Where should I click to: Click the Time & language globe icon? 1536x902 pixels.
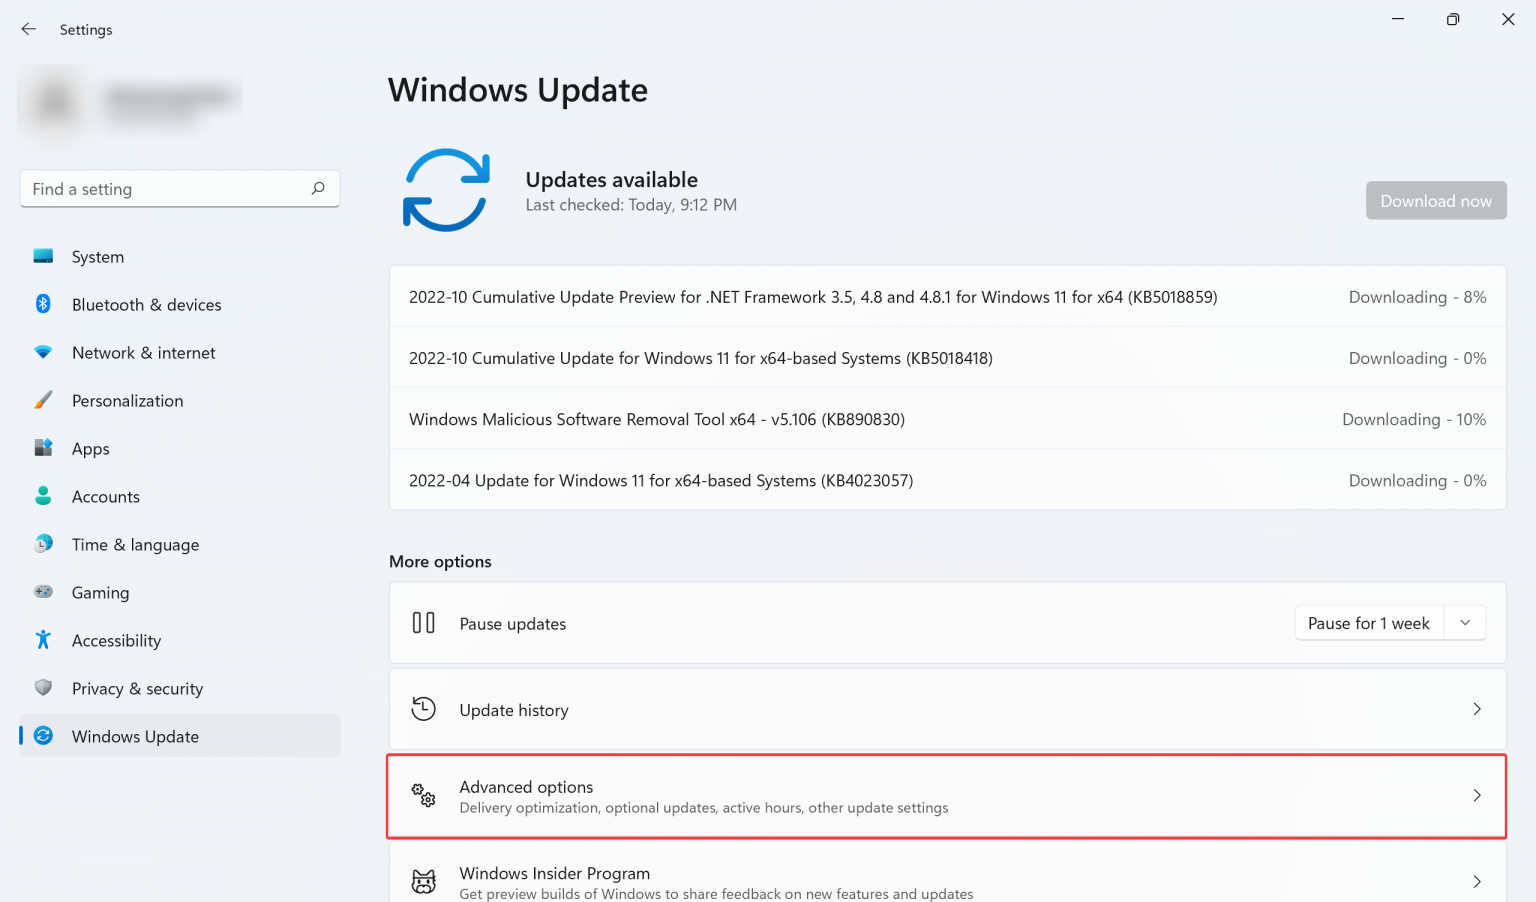click(43, 544)
